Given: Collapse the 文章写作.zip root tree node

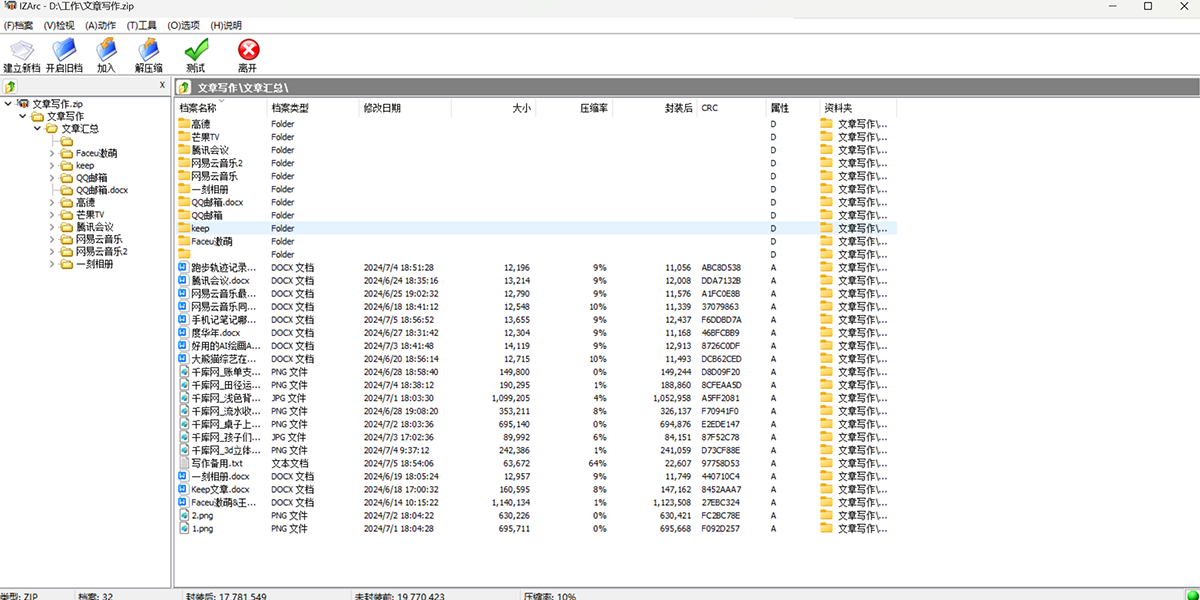Looking at the screenshot, I should point(8,103).
